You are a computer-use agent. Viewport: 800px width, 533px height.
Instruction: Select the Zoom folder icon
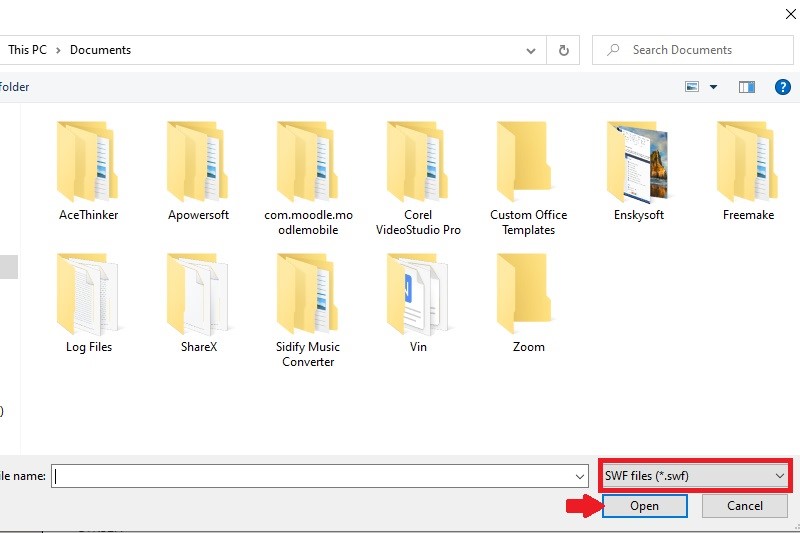[524, 294]
